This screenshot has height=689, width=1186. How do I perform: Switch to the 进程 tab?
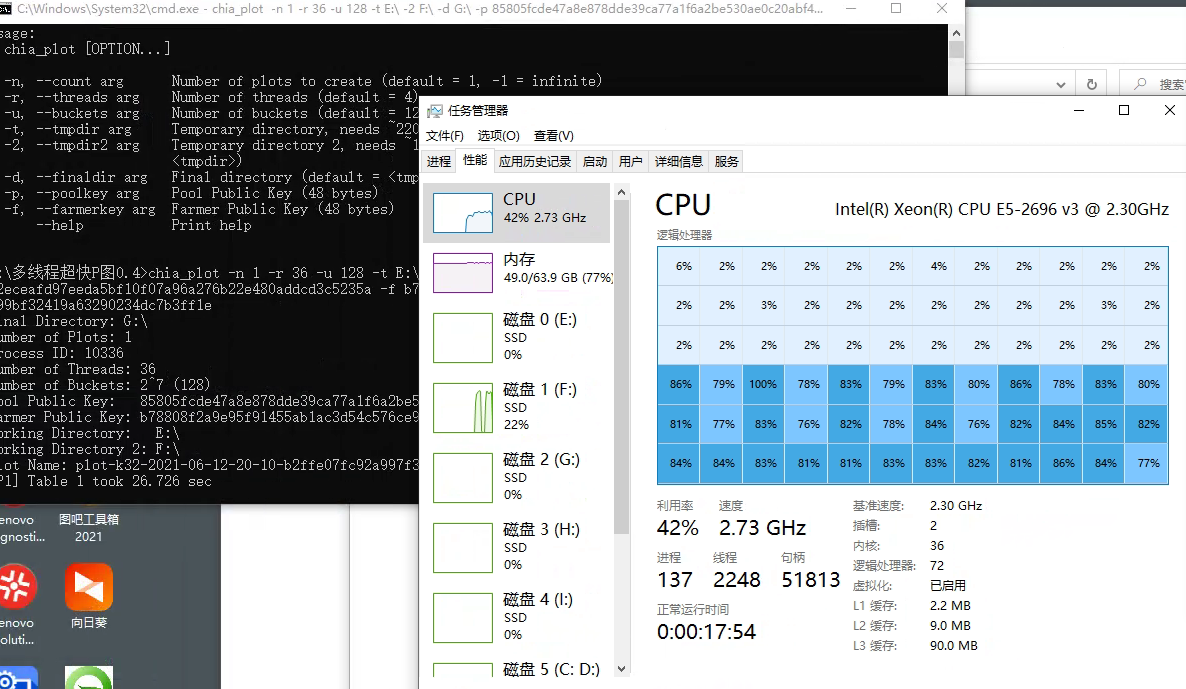pyautogui.click(x=438, y=161)
